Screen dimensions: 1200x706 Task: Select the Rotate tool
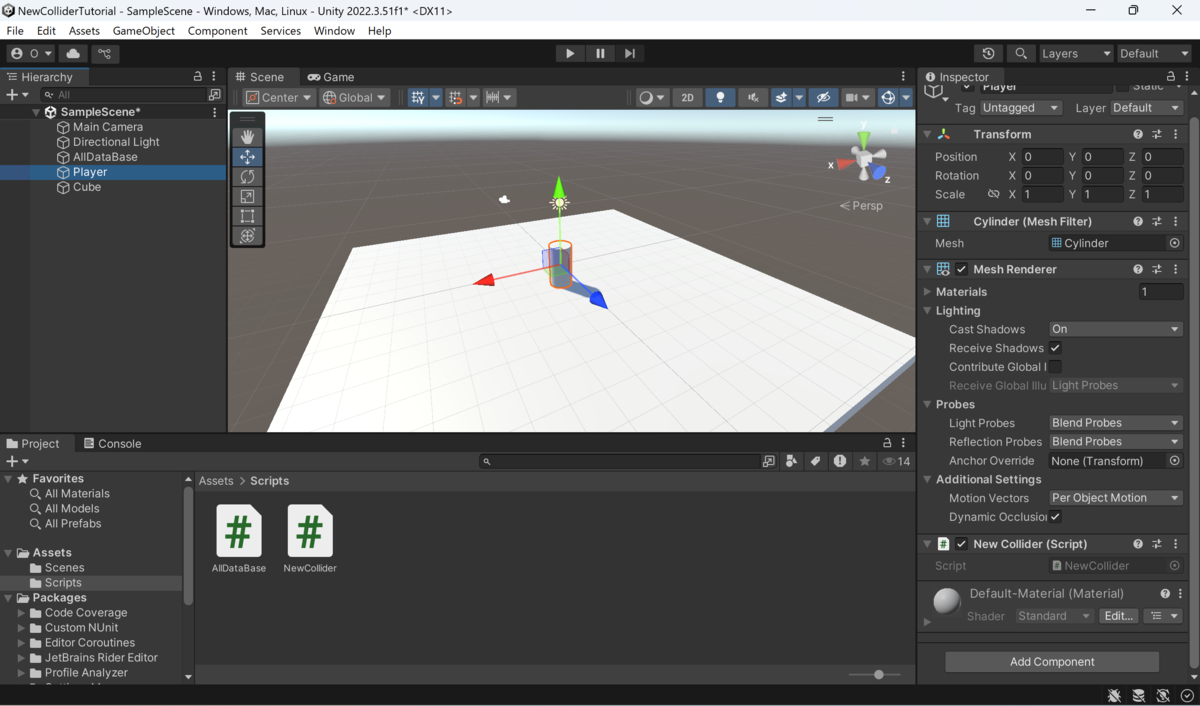point(247,176)
